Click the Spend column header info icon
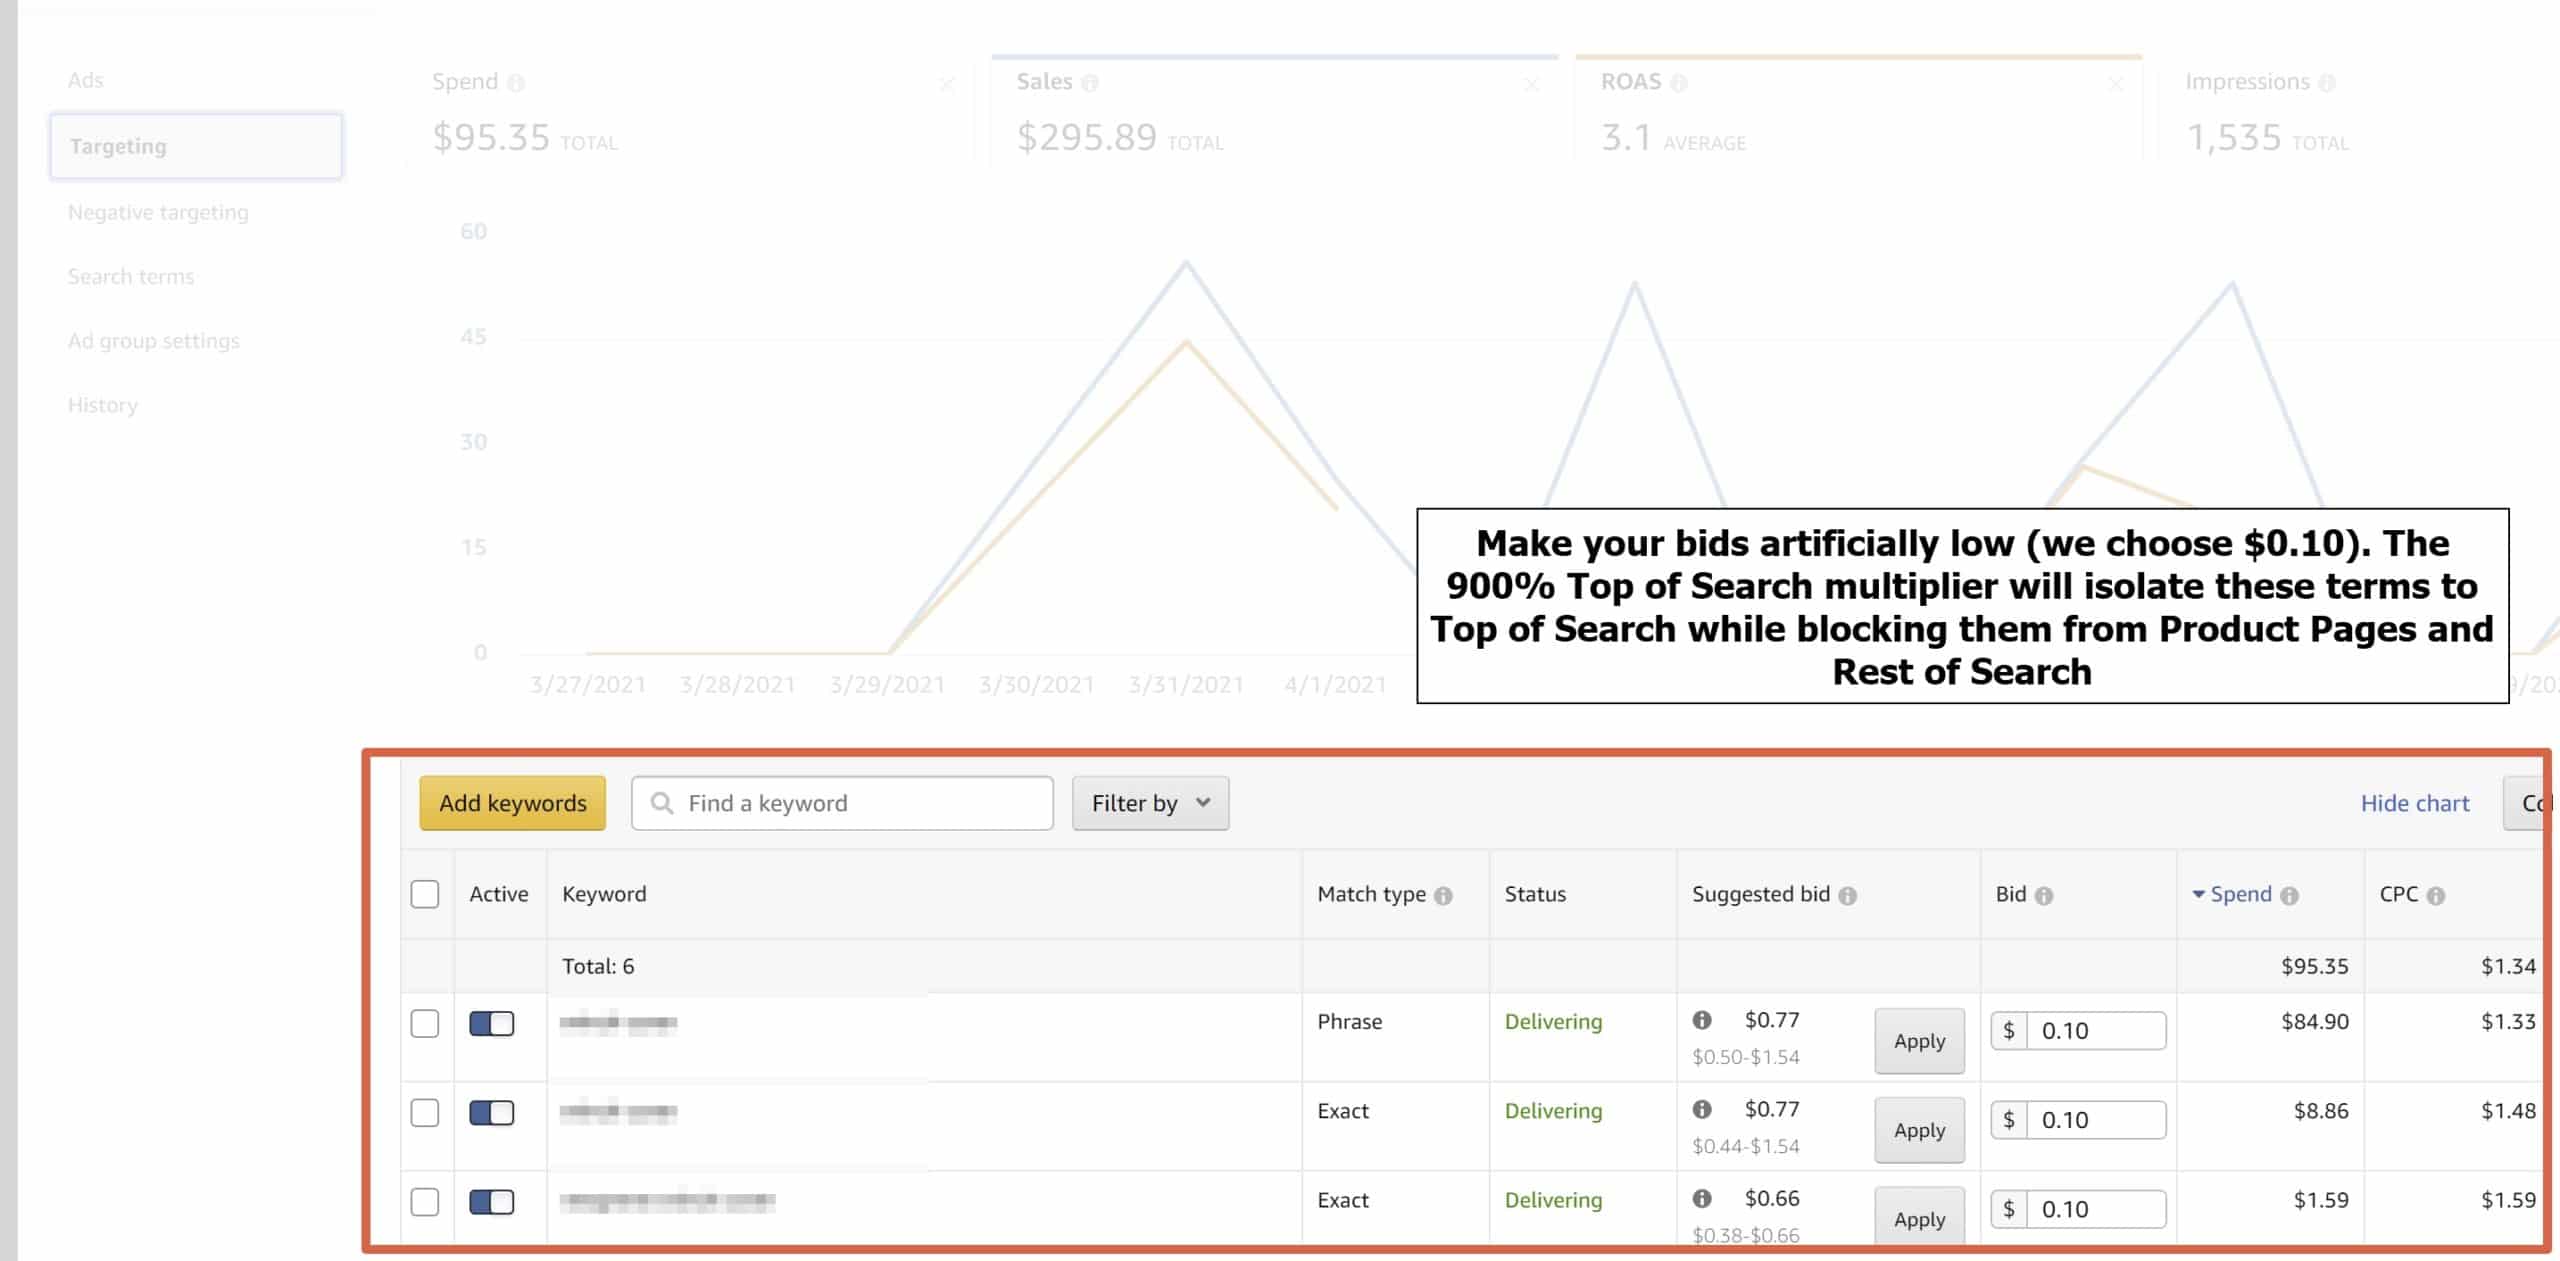Image resolution: width=2560 pixels, height=1261 pixels. (x=2290, y=896)
